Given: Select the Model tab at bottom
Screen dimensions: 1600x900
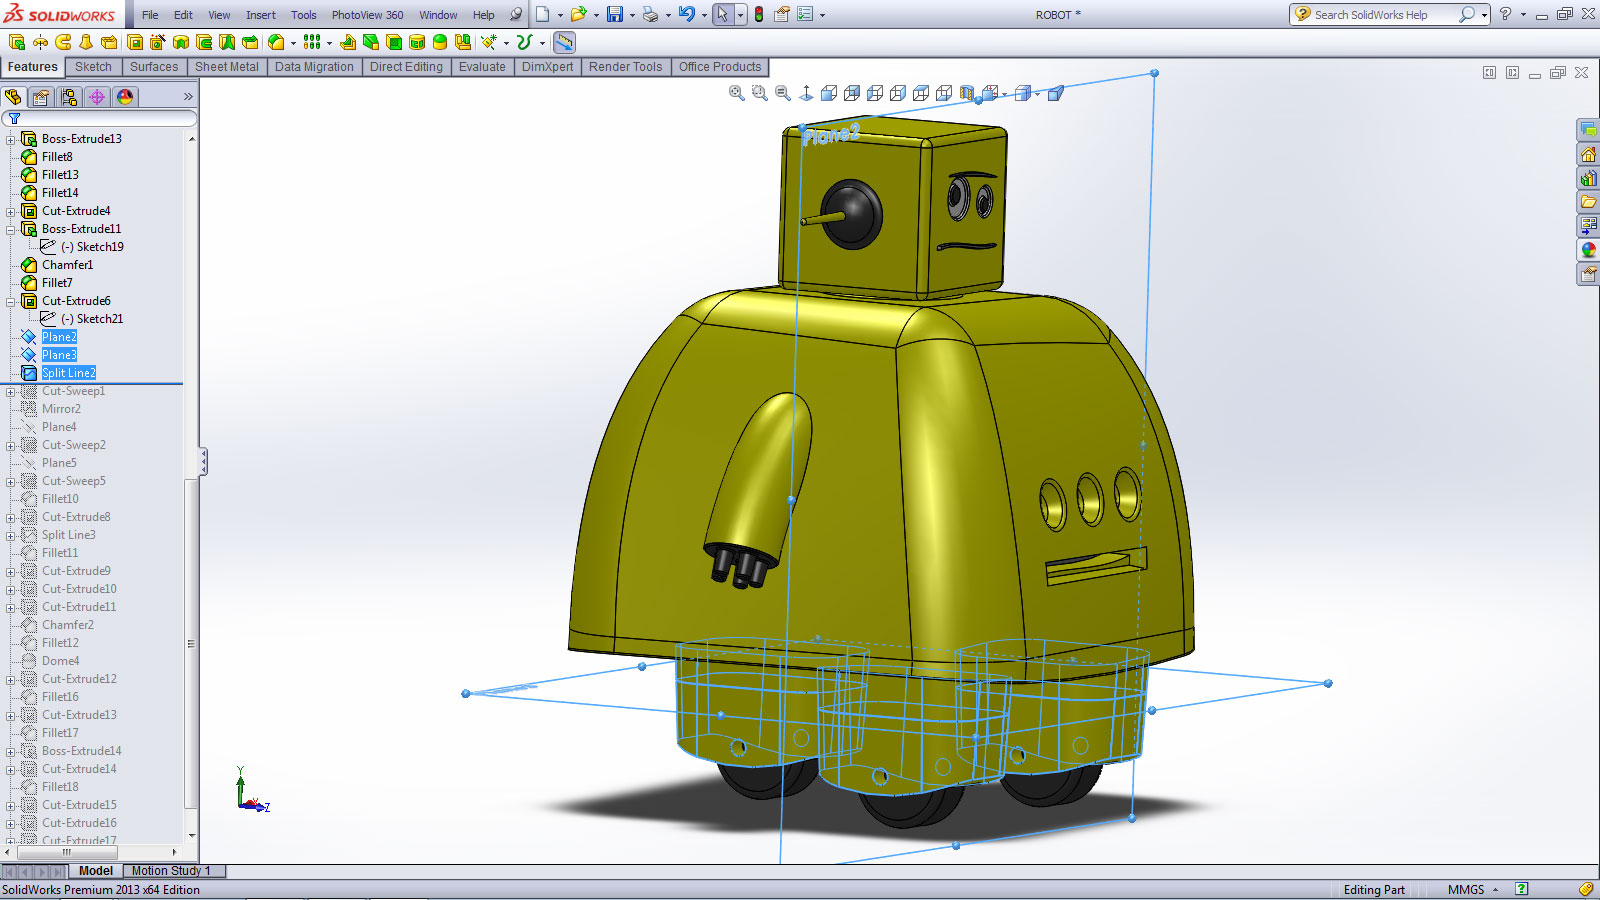Looking at the screenshot, I should tap(96, 871).
